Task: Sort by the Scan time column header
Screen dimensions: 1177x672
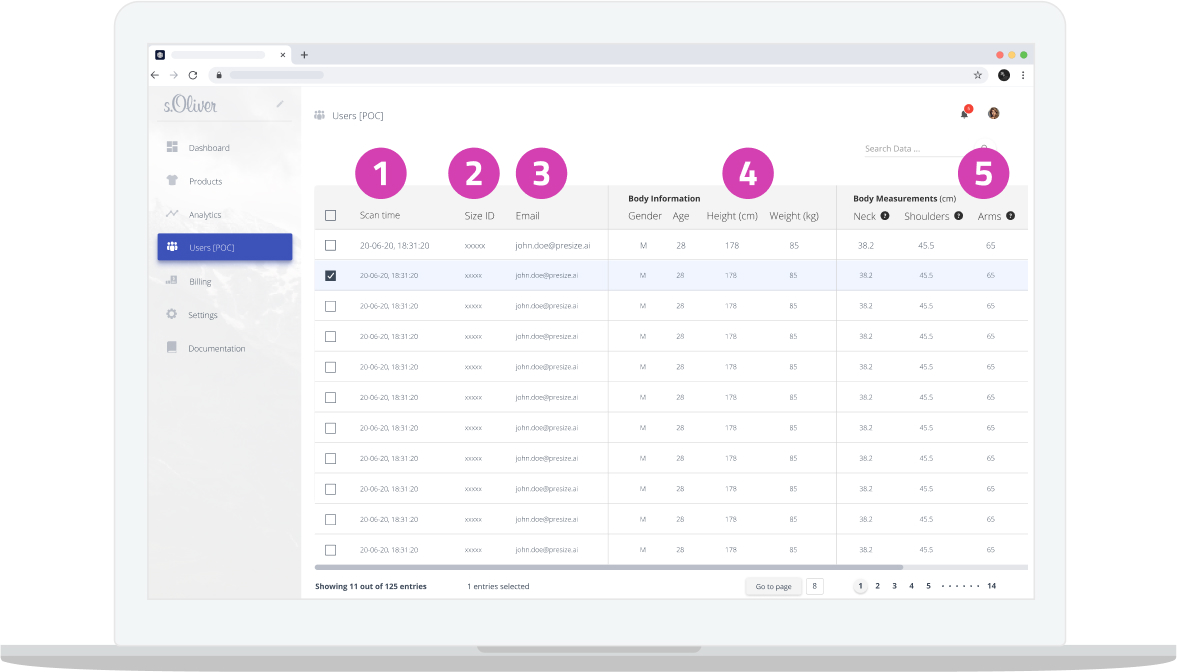Action: pos(380,215)
